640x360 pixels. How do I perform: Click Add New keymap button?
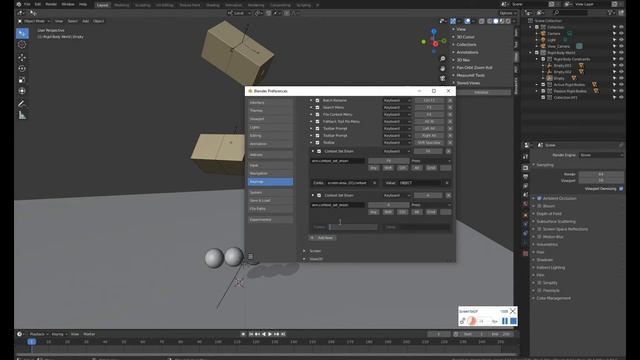click(322, 238)
